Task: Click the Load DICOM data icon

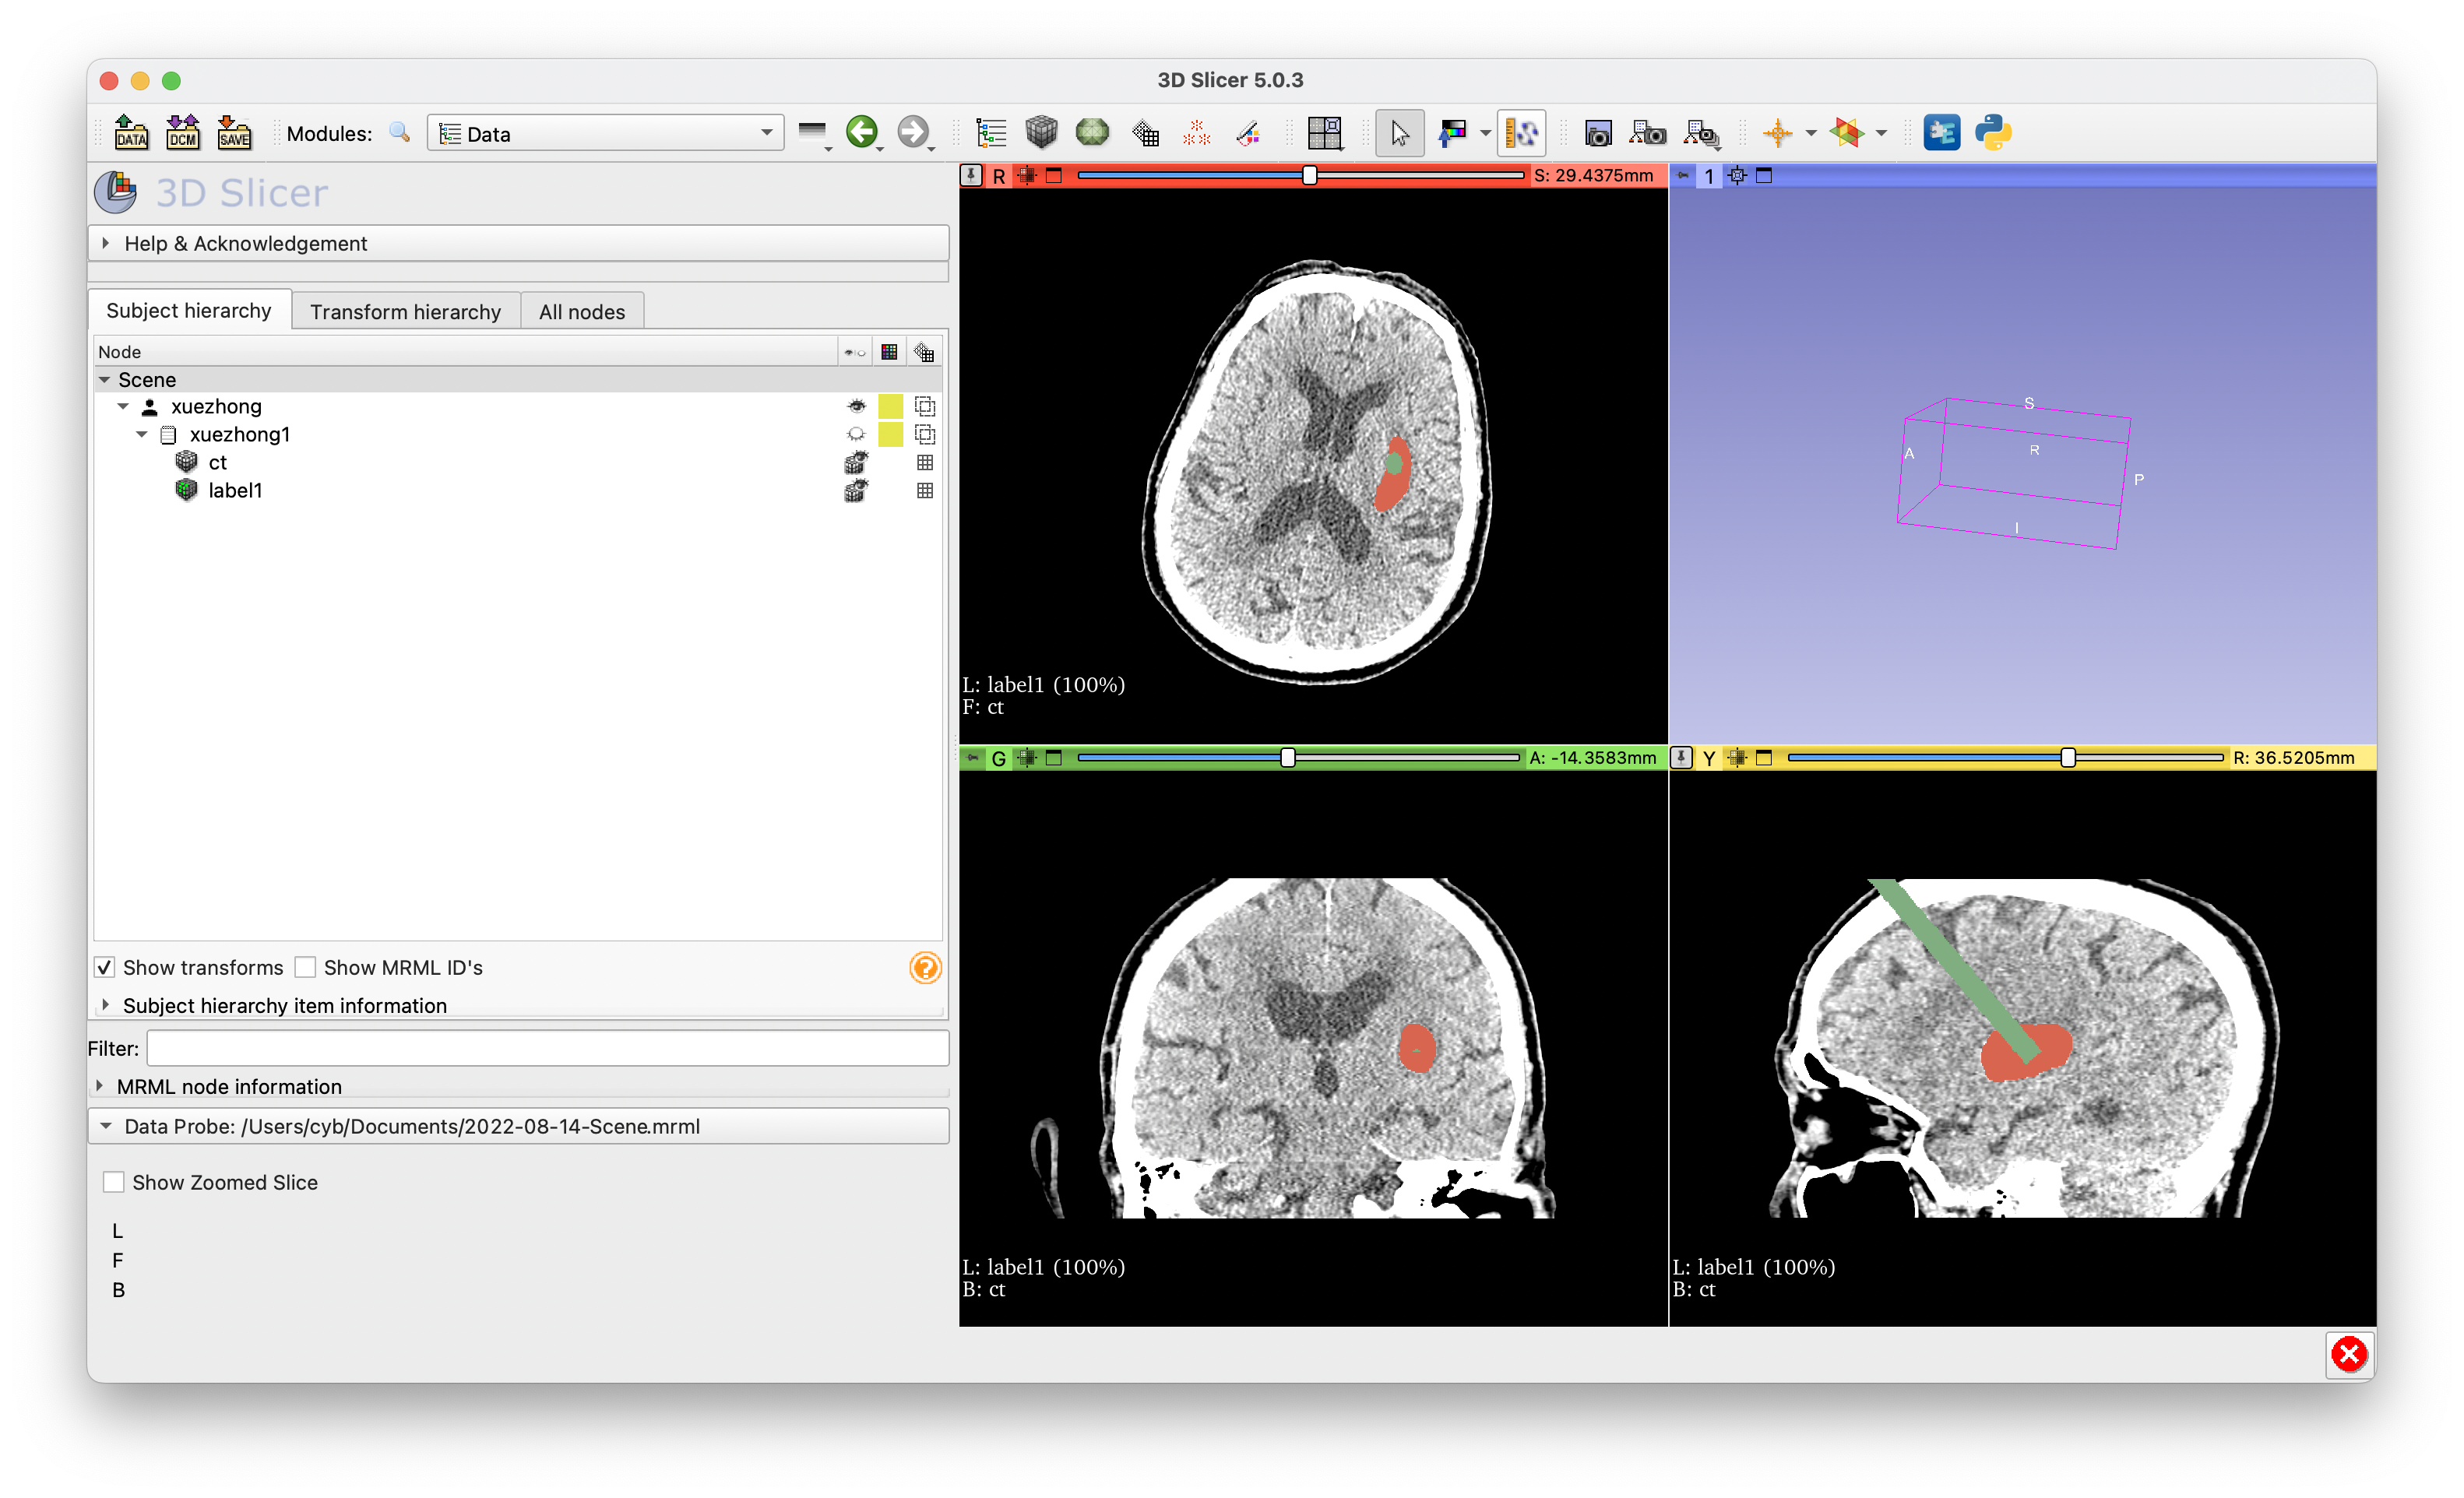Action: [182, 132]
